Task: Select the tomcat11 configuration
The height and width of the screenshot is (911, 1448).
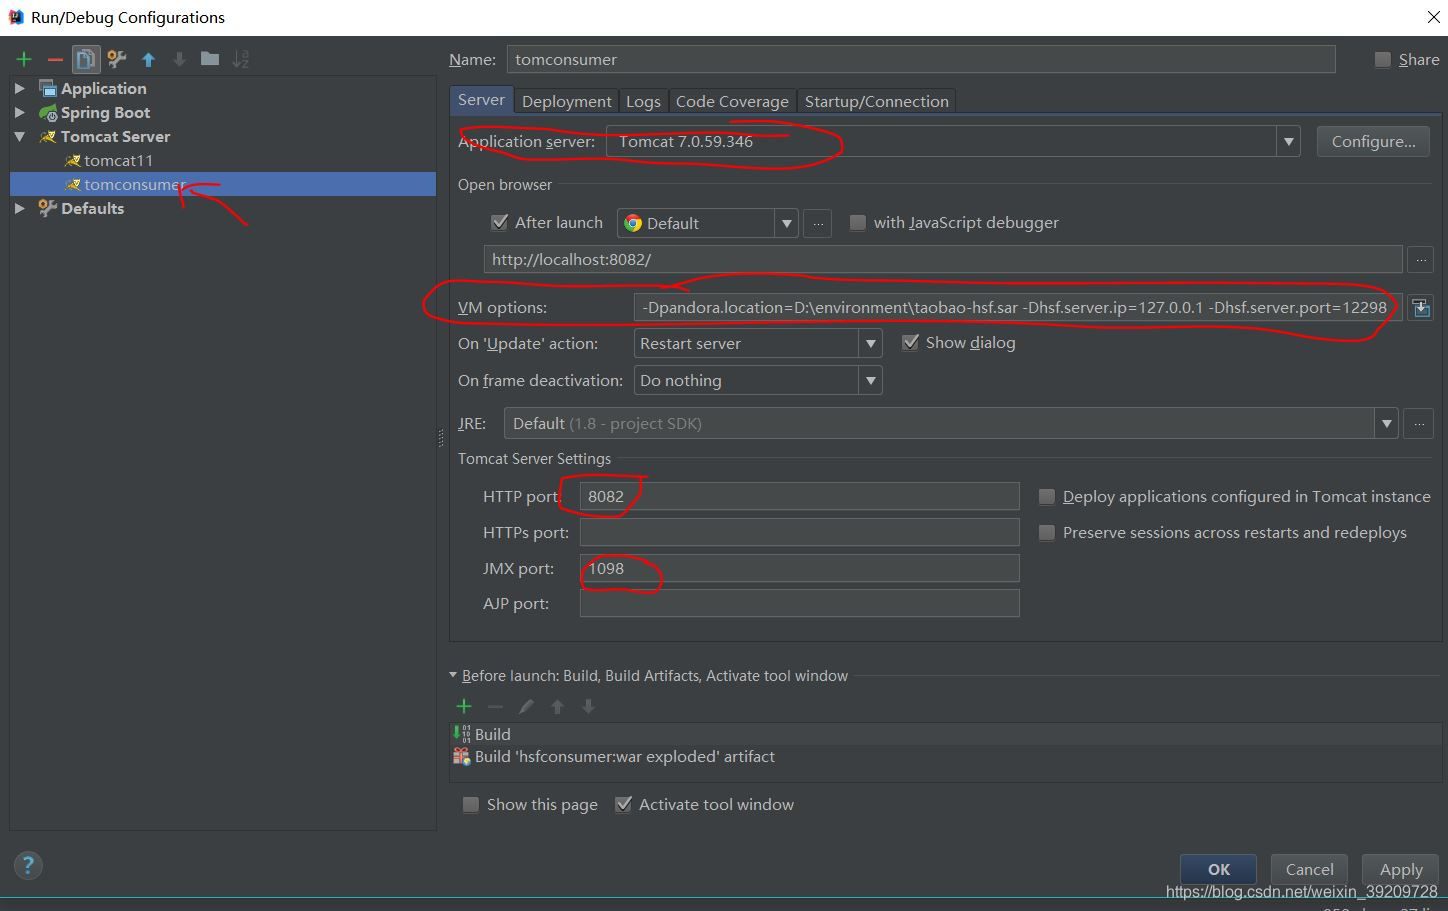Action: tap(118, 160)
